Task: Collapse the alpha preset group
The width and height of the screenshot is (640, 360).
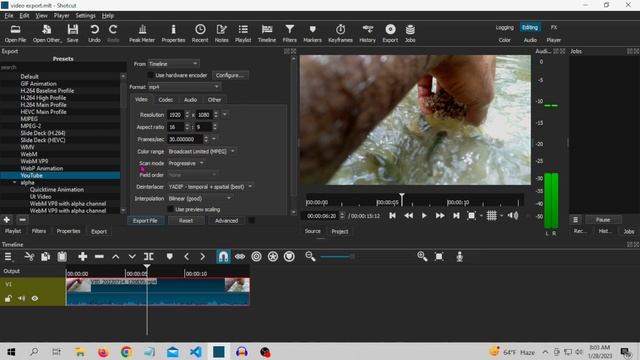Action: [x=15, y=182]
